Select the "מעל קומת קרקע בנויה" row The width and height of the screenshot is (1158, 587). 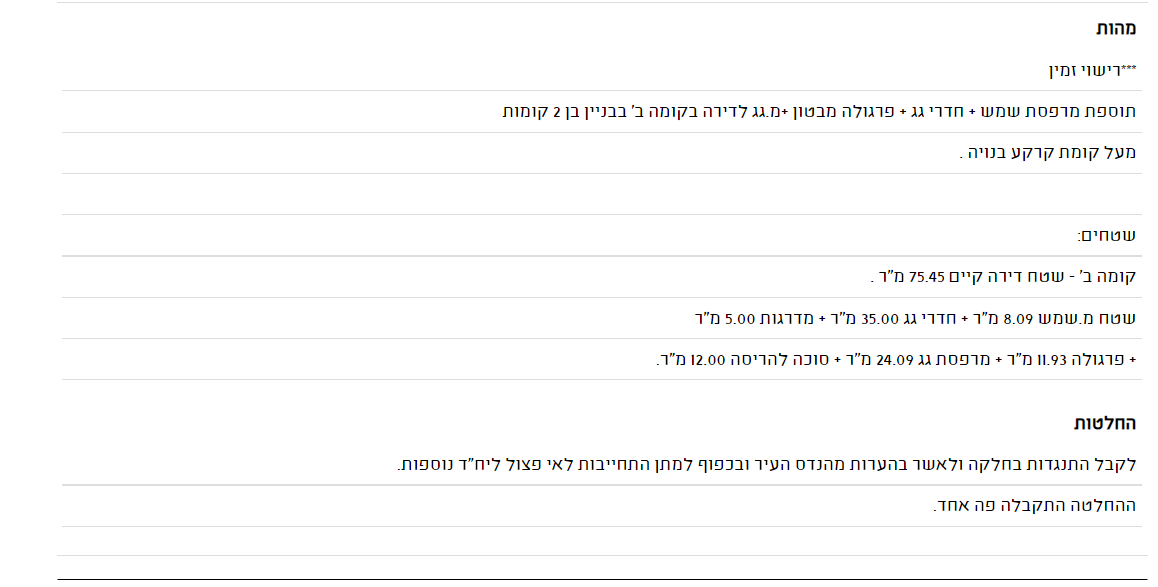1048,153
